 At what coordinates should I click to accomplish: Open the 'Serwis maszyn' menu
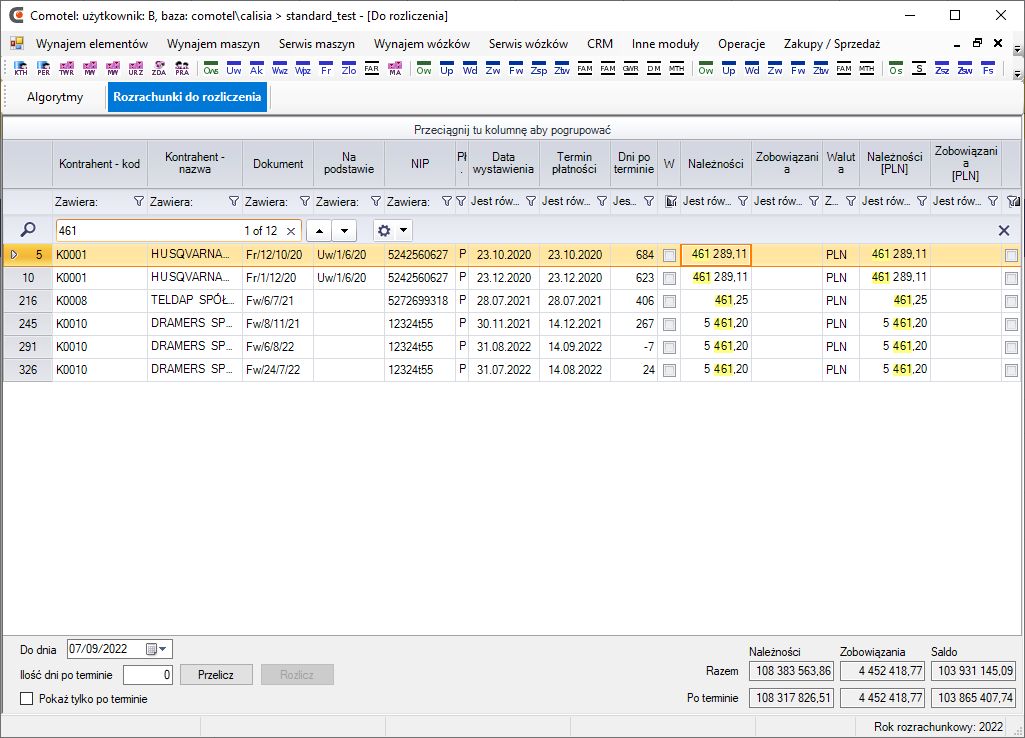tap(316, 44)
